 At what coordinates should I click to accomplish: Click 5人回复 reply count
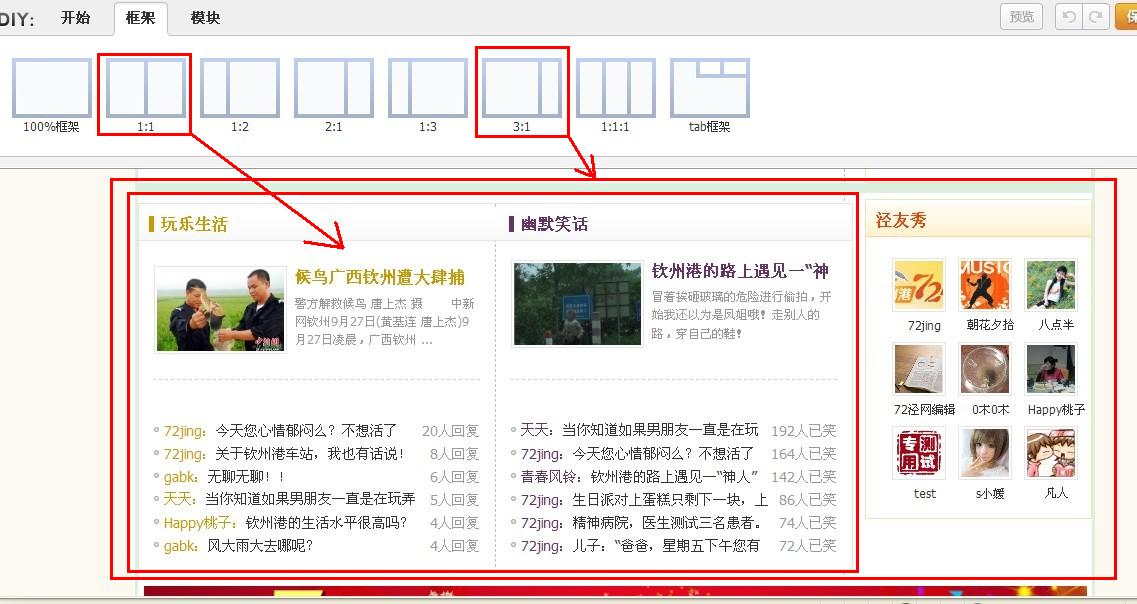(455, 500)
